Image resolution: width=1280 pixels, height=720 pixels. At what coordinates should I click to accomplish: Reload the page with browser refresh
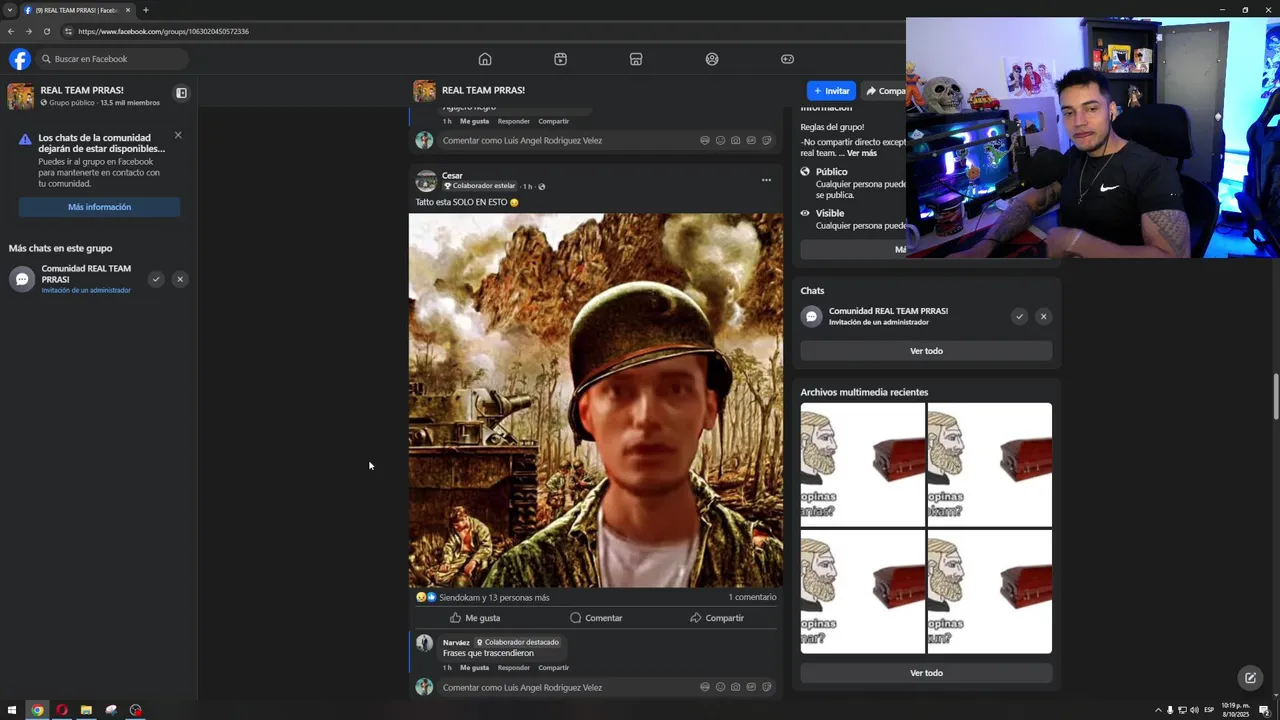click(46, 31)
